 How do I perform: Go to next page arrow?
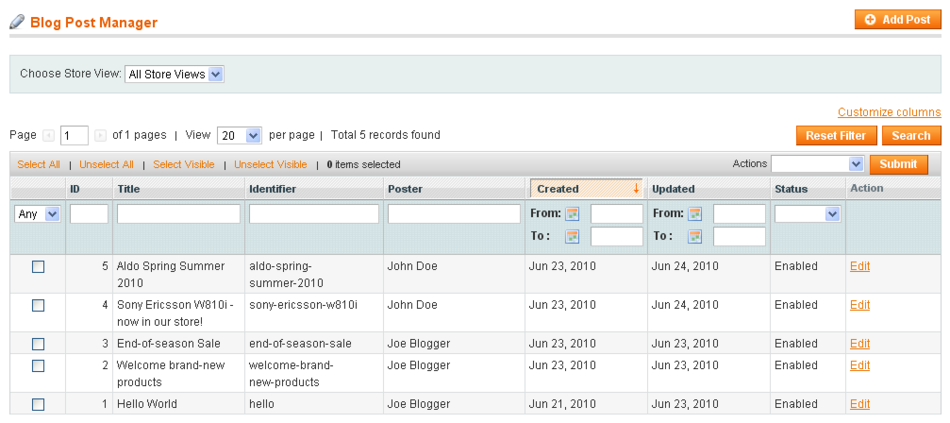100,135
